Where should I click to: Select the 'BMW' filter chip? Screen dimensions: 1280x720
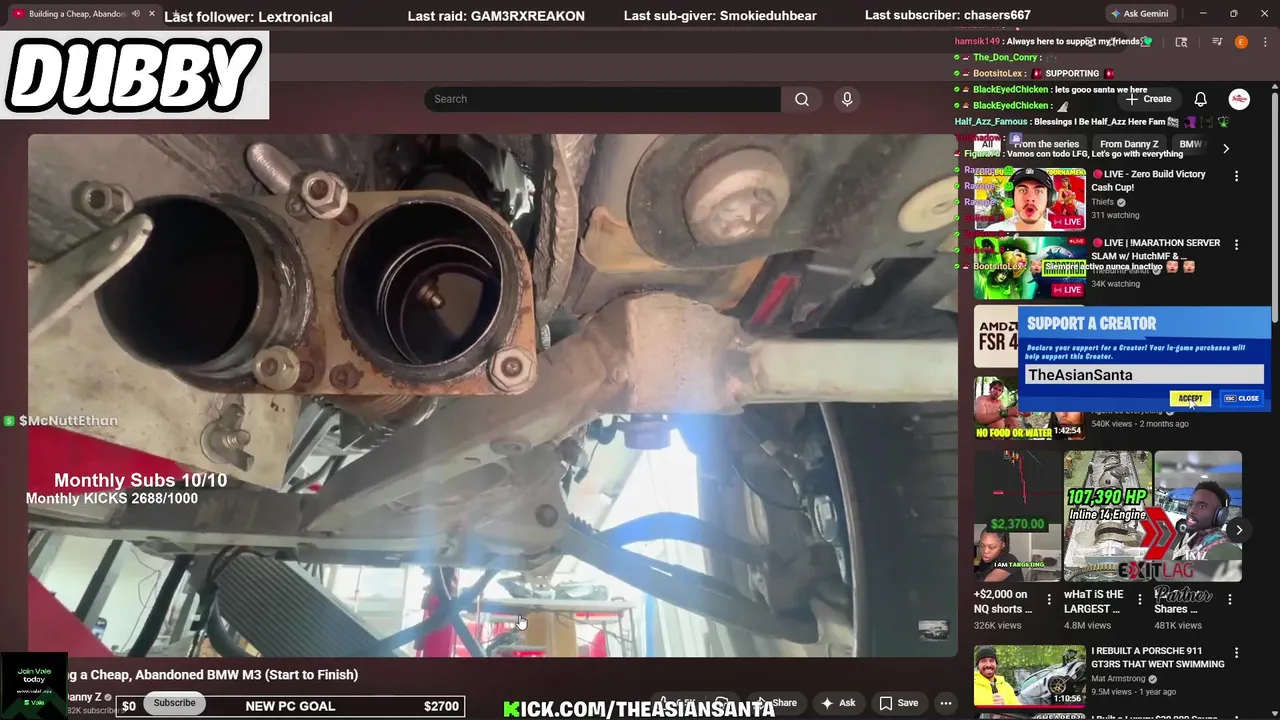coord(1192,144)
